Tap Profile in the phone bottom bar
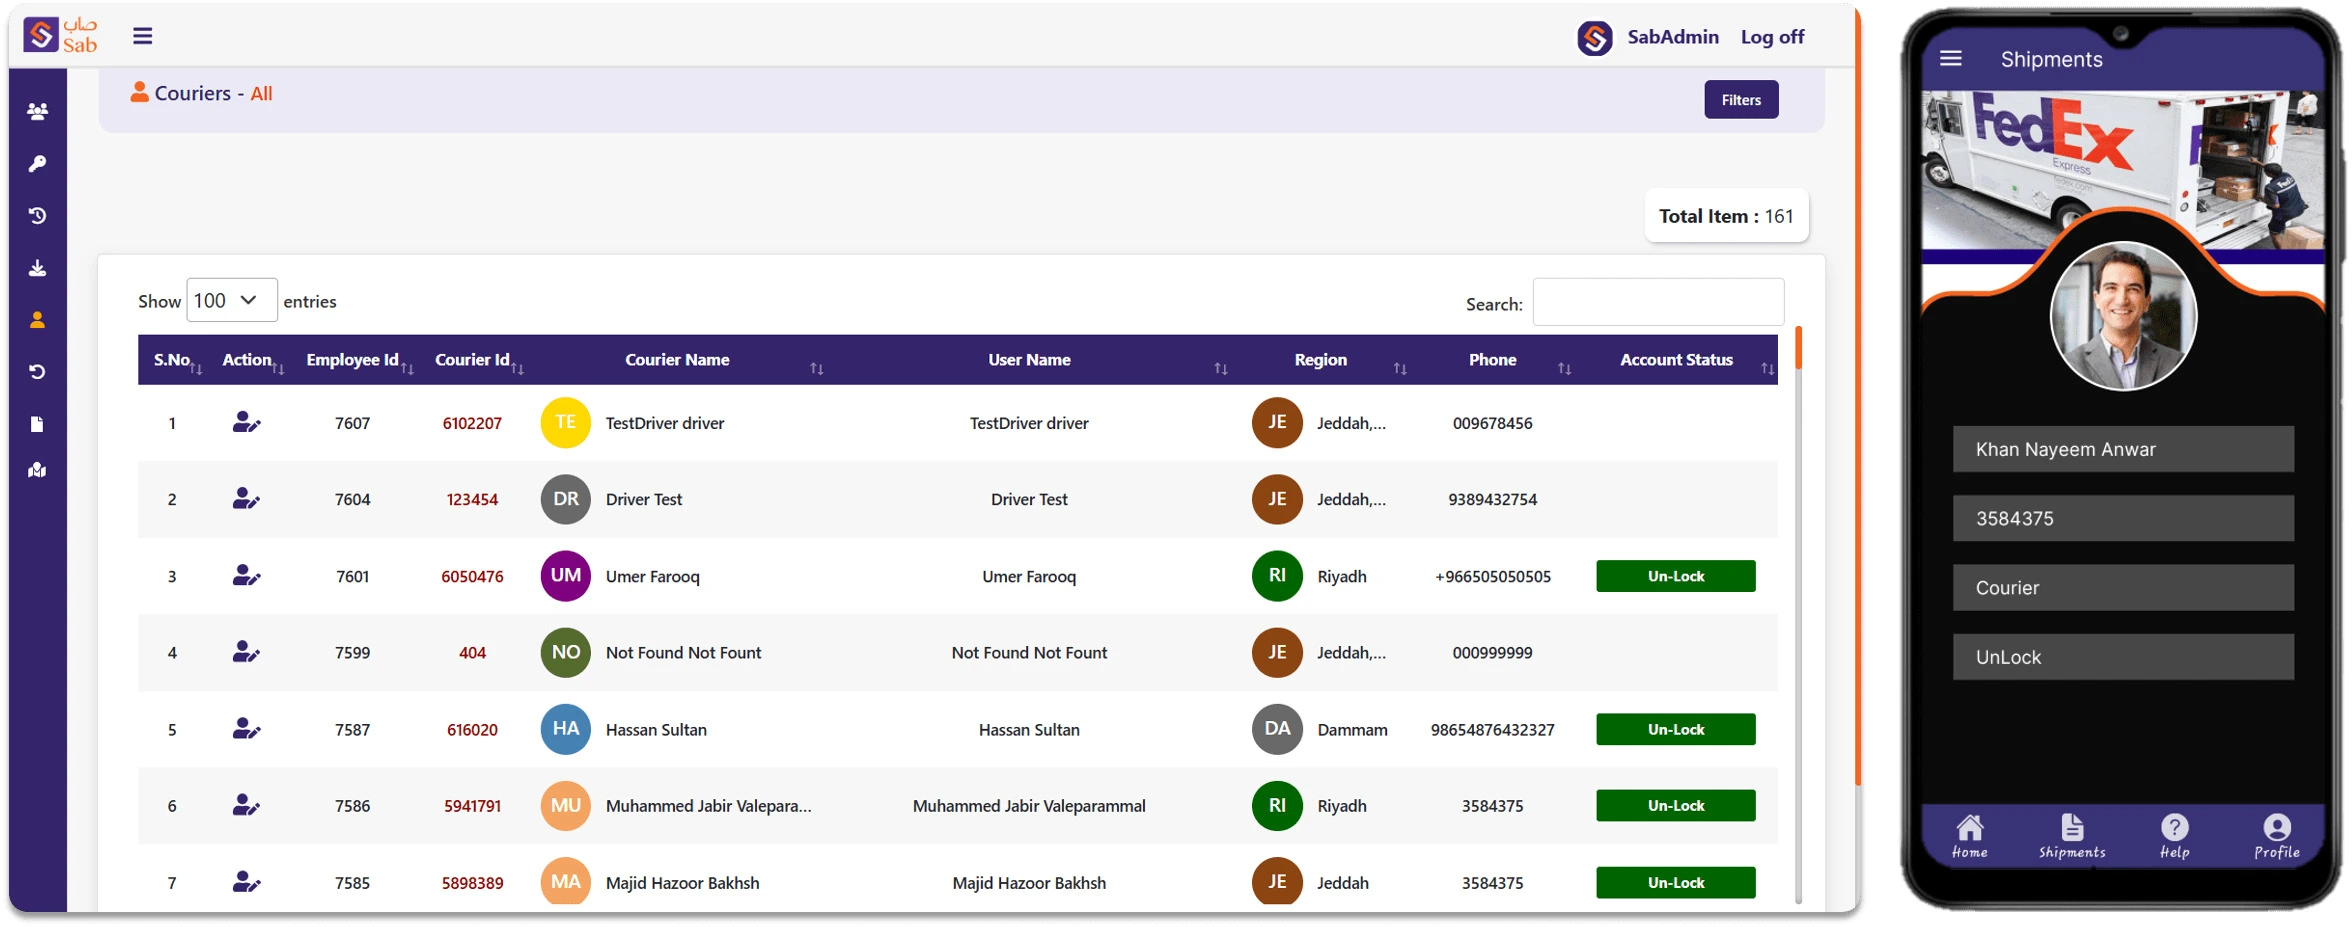 click(2276, 836)
